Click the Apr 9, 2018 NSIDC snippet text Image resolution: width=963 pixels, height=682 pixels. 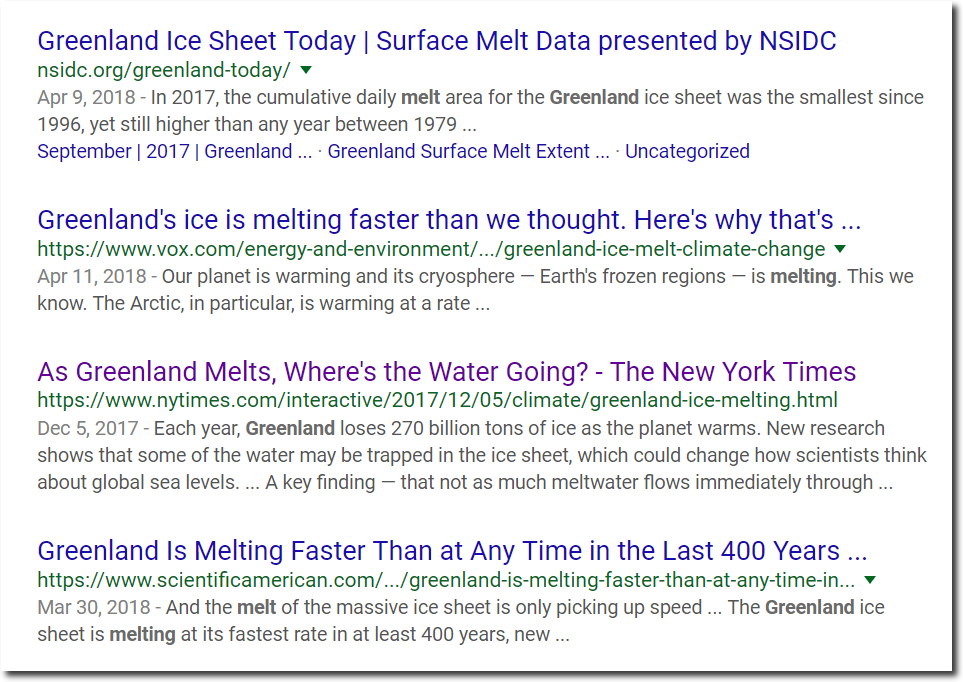point(480,111)
